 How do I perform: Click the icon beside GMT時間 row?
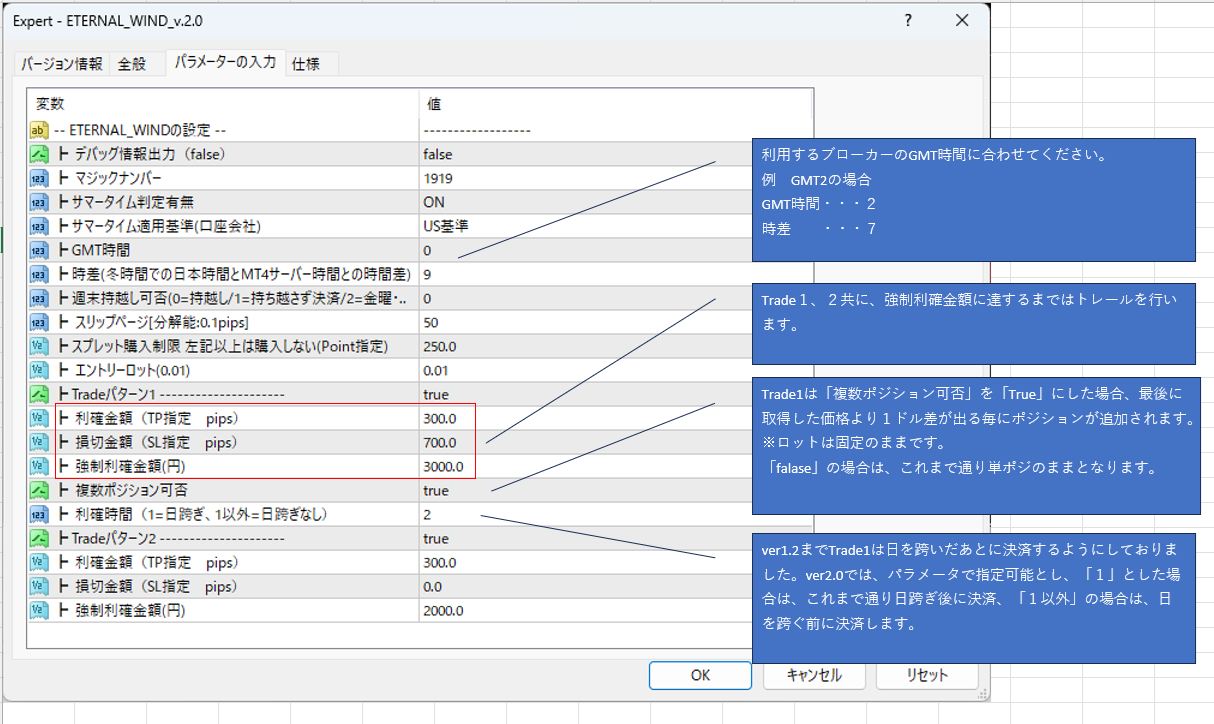coord(39,250)
